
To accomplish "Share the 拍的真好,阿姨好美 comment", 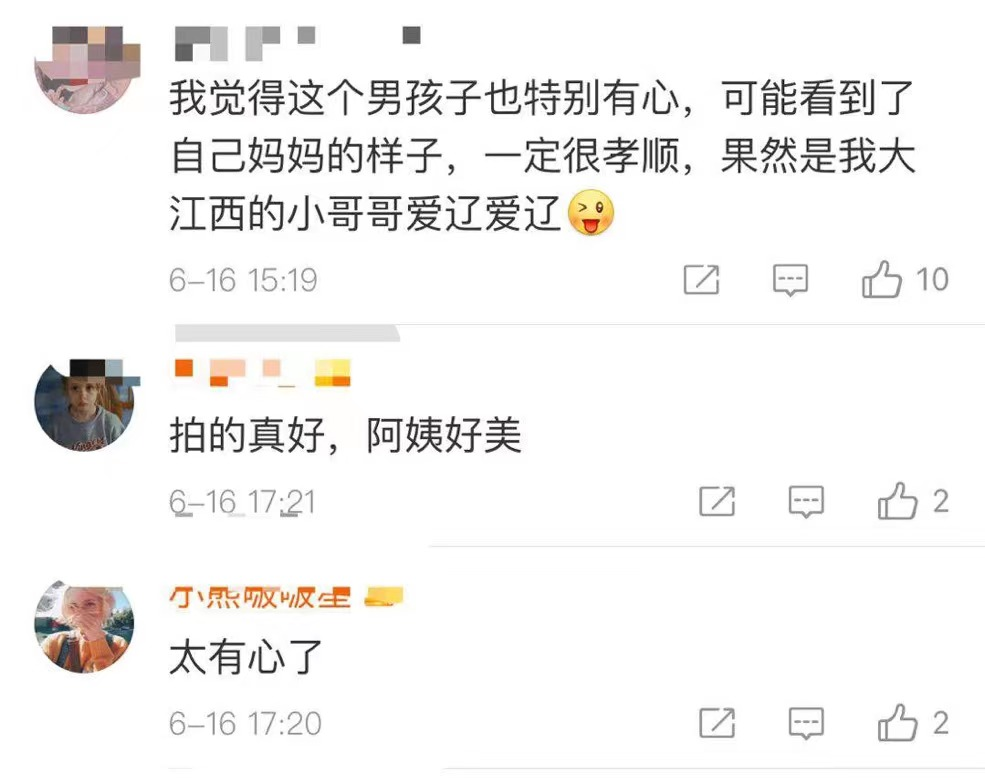I will tap(717, 501).
